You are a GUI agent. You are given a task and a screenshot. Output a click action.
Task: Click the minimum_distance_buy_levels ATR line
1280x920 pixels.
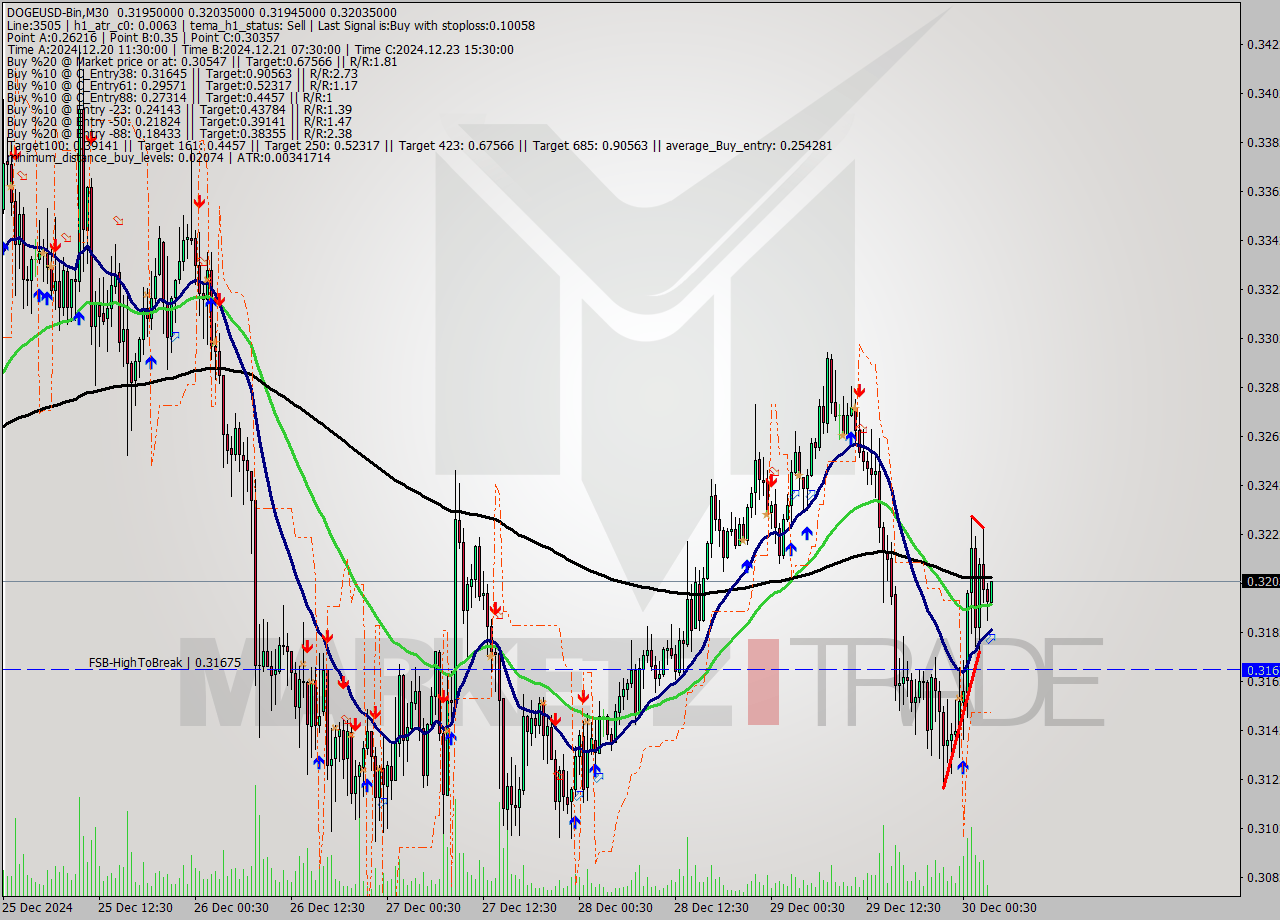(168, 158)
